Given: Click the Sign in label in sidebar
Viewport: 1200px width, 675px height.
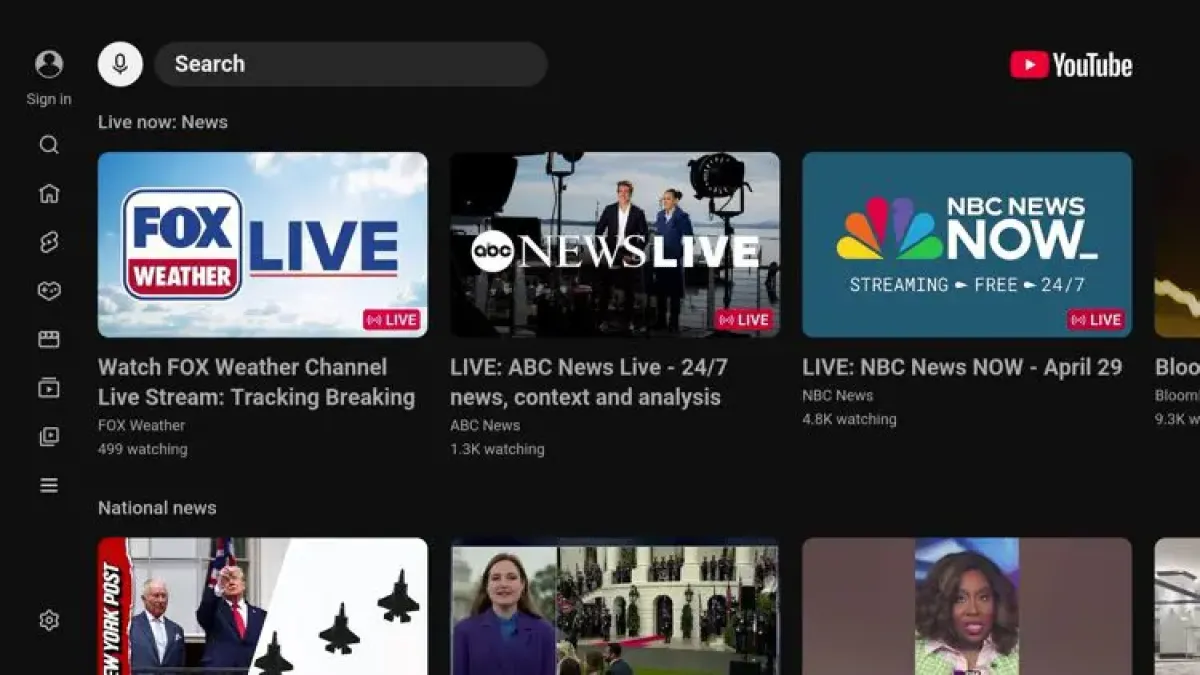Looking at the screenshot, I should (x=49, y=99).
